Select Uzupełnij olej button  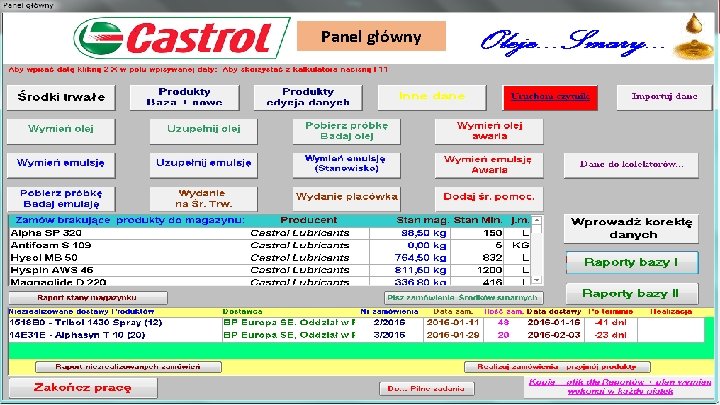coord(203,131)
